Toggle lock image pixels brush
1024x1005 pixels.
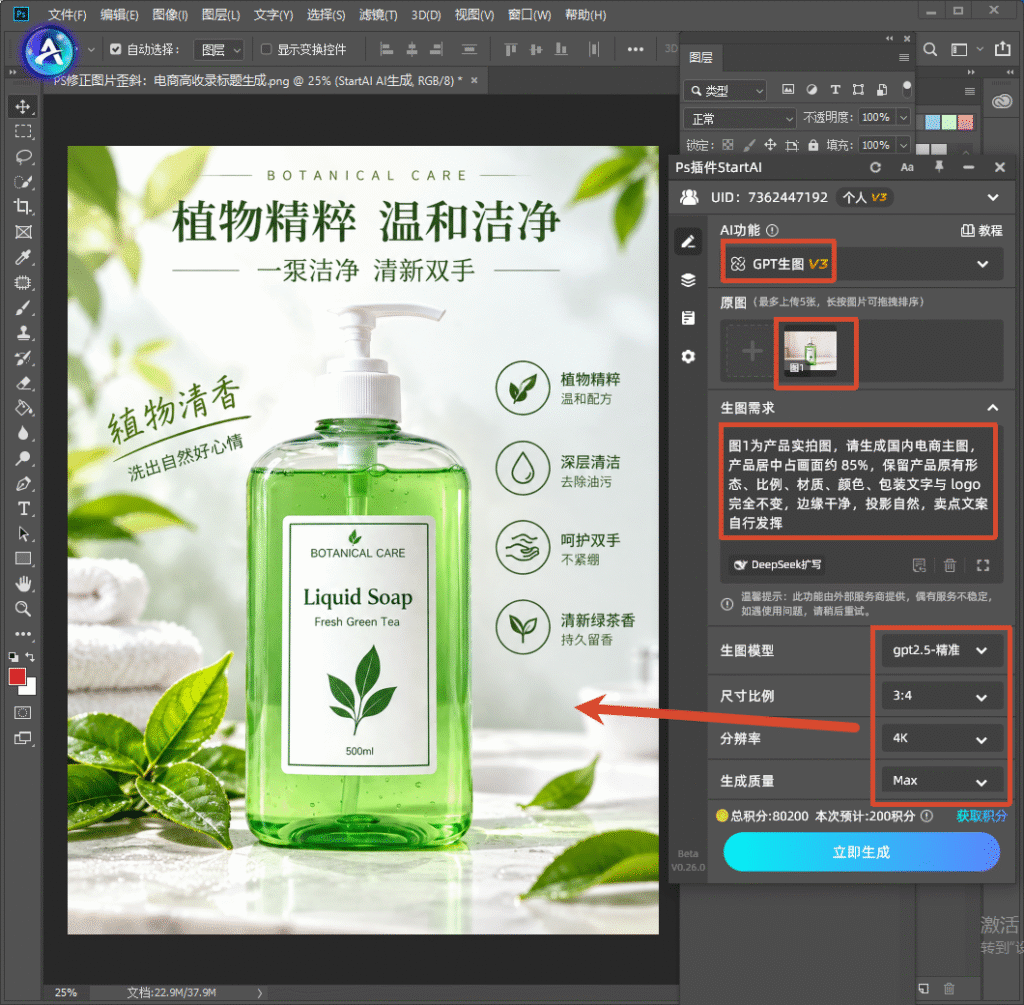pos(749,145)
